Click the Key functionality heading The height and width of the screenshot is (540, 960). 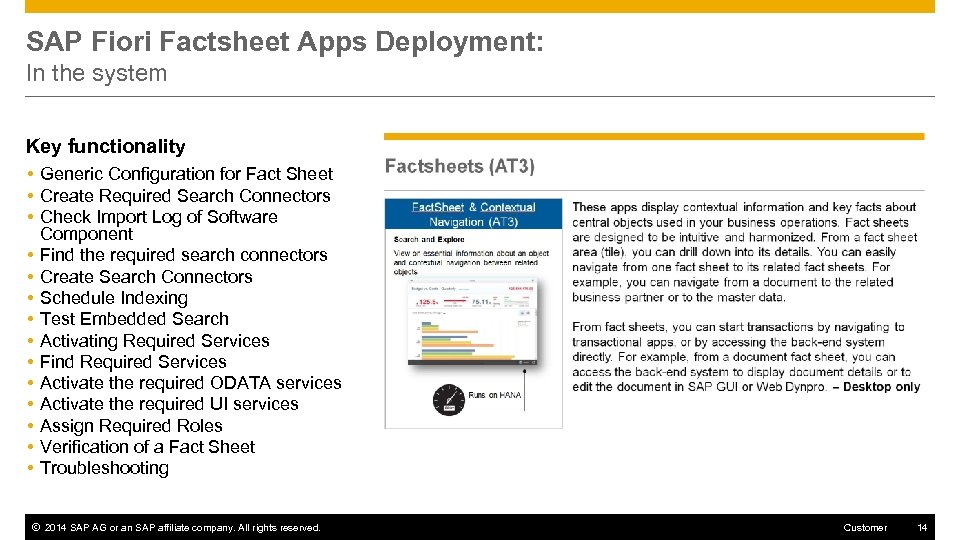[x=105, y=146]
